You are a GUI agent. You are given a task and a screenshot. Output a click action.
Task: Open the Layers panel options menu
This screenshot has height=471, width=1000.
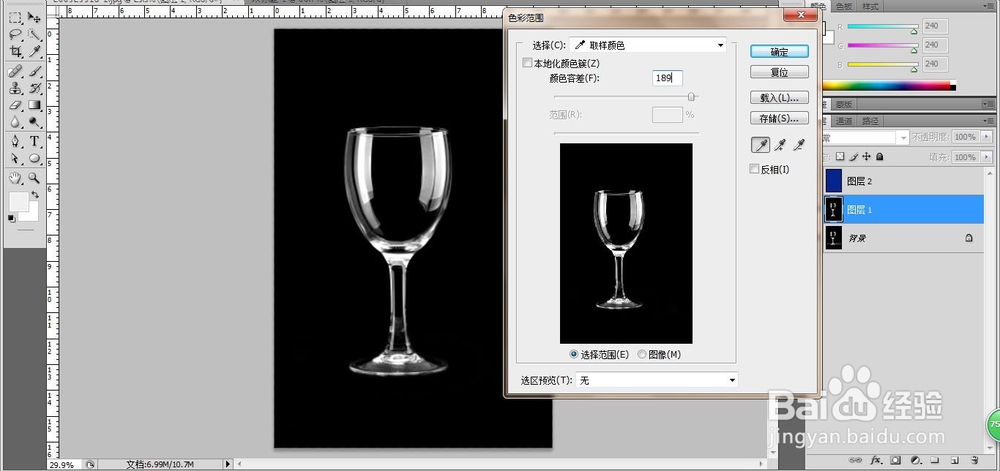point(989,120)
